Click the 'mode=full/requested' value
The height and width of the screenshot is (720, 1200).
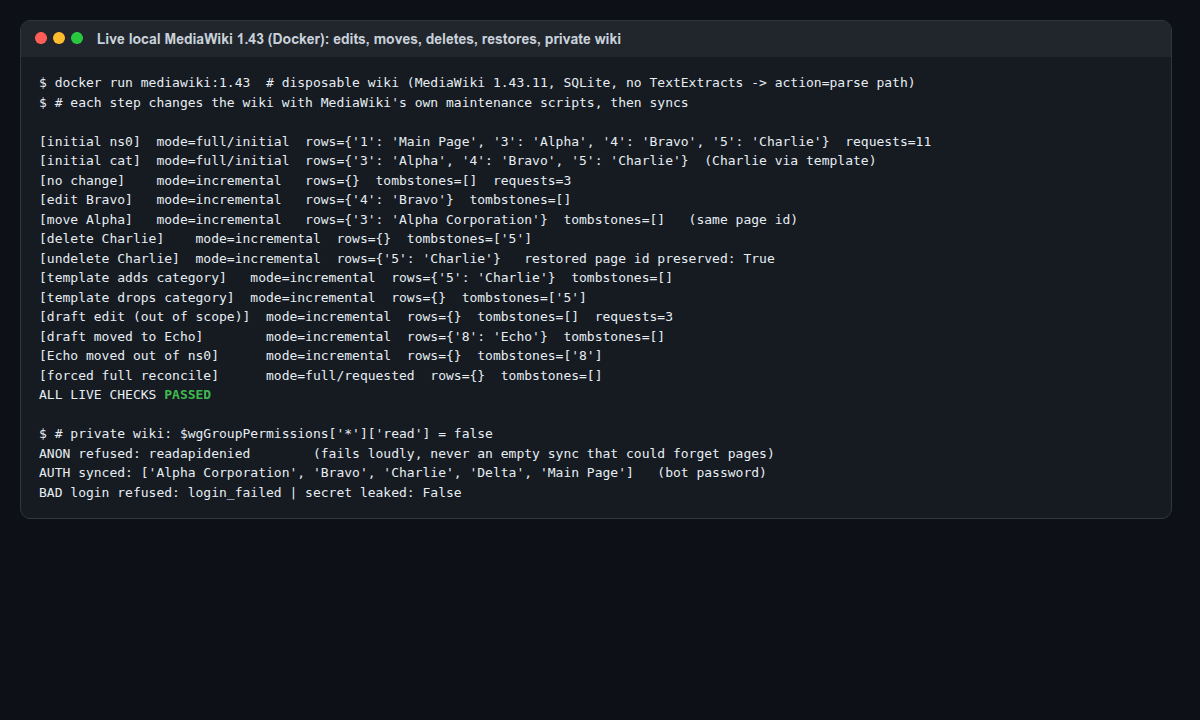[x=340, y=376]
